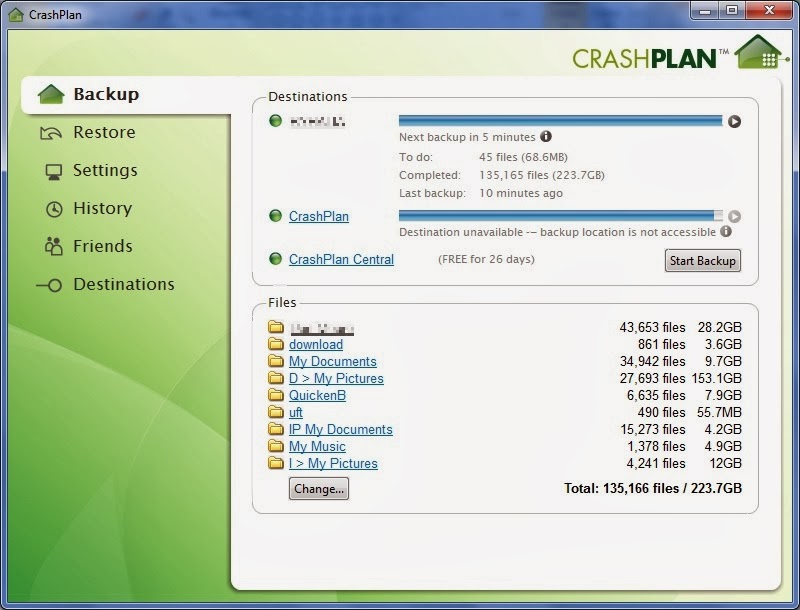The width and height of the screenshot is (800, 610).
Task: Click the Destinations connector icon in sidebar
Action: [49, 285]
